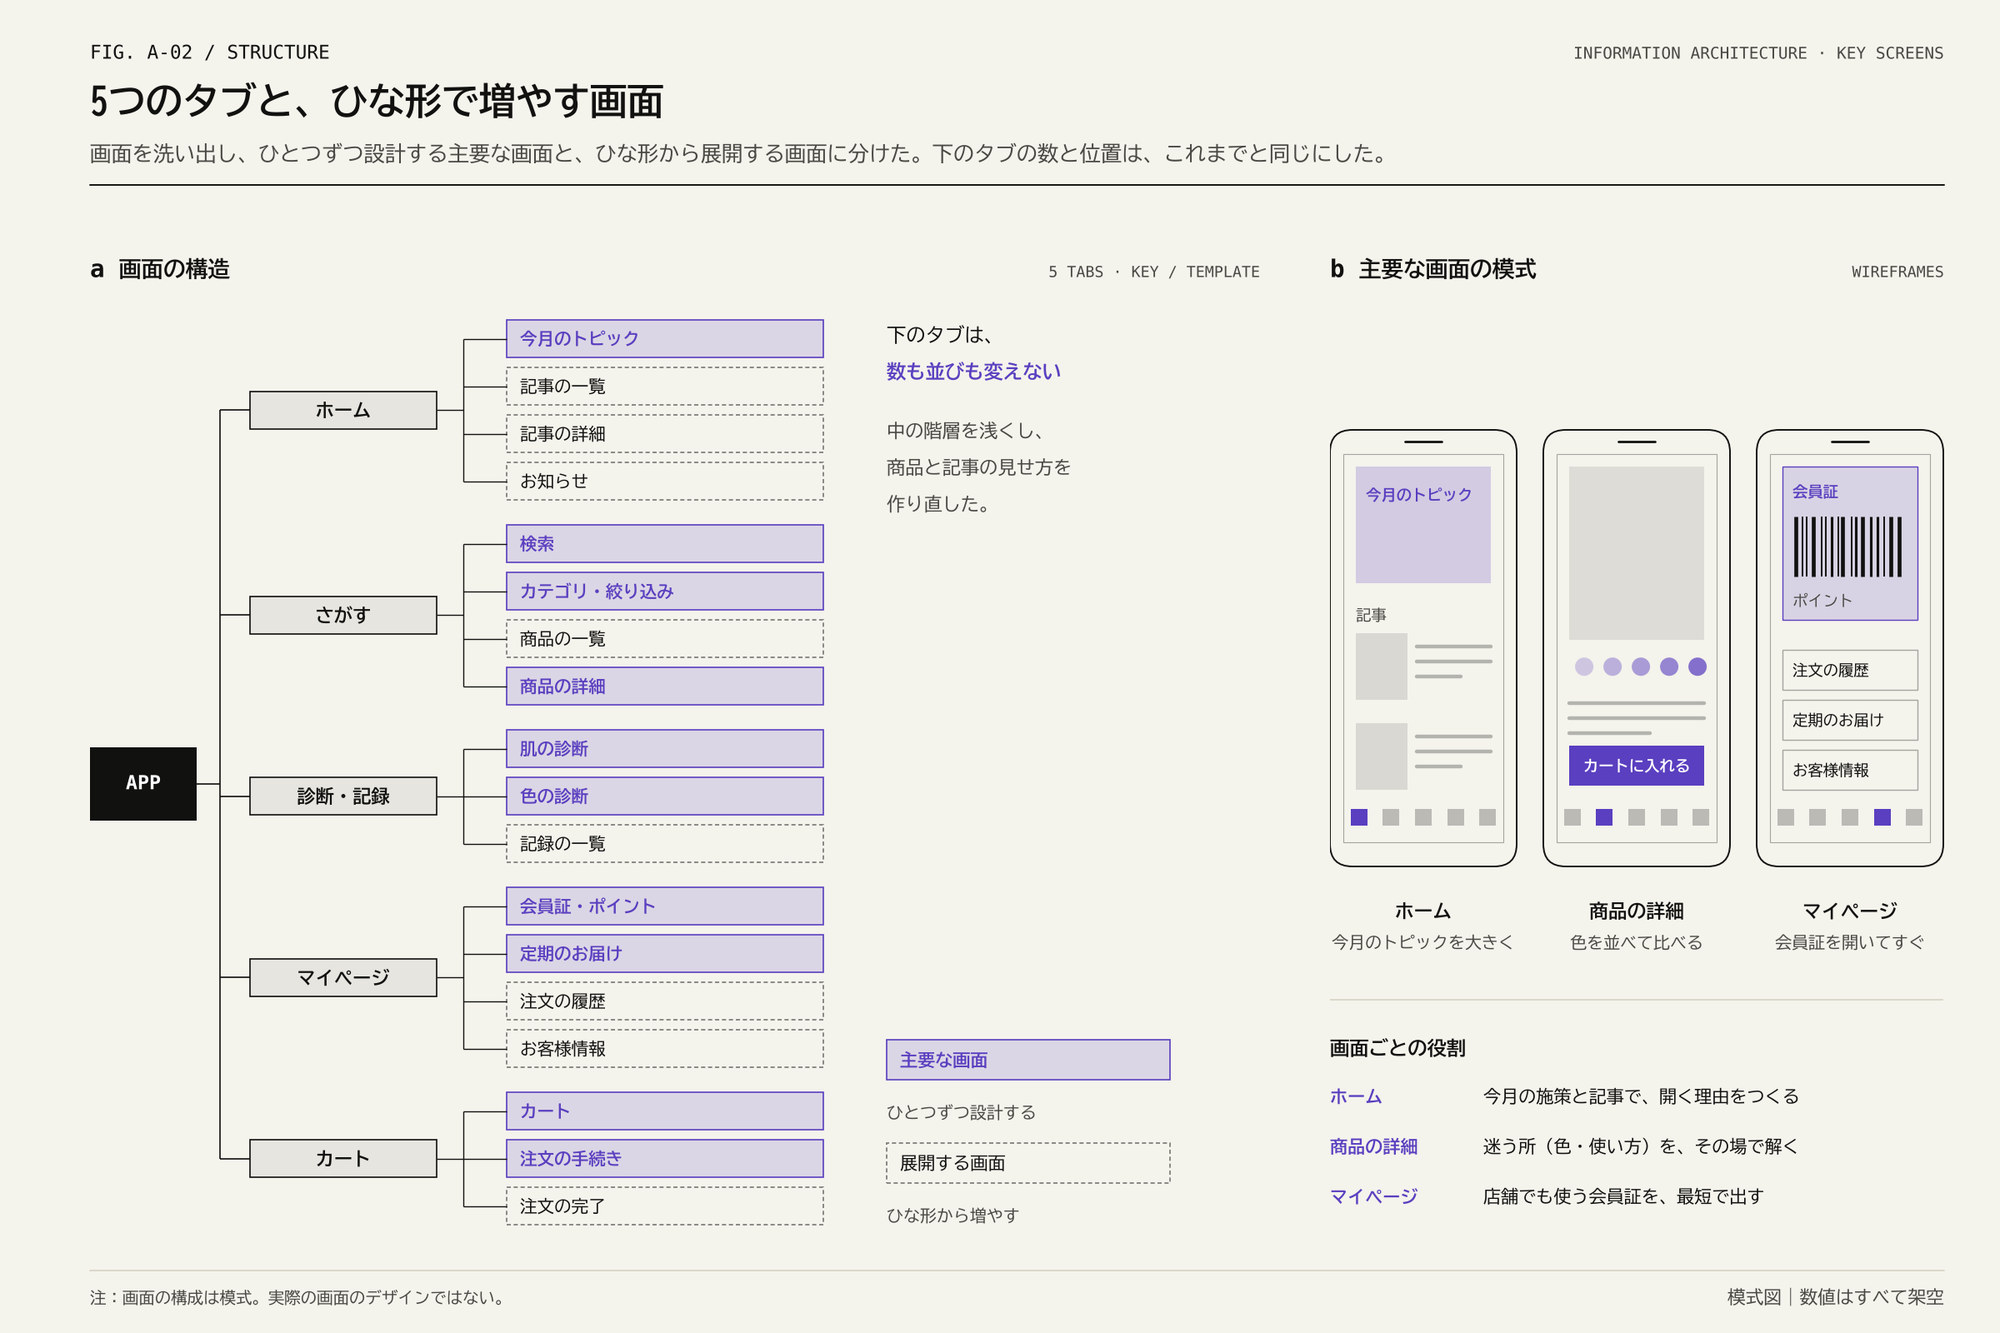Click the 展開する画面 legend box
The height and width of the screenshot is (1333, 2000).
click(1028, 1162)
